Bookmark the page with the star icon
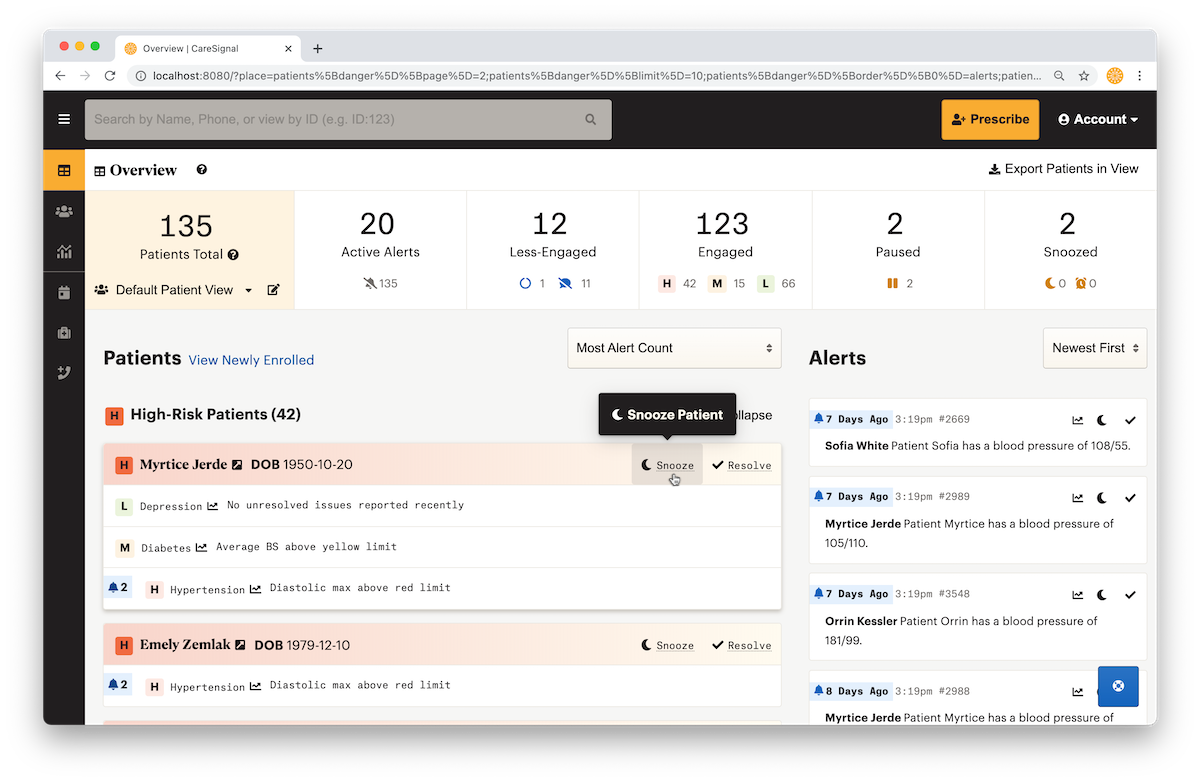Image resolution: width=1200 pixels, height=782 pixels. point(1084,76)
